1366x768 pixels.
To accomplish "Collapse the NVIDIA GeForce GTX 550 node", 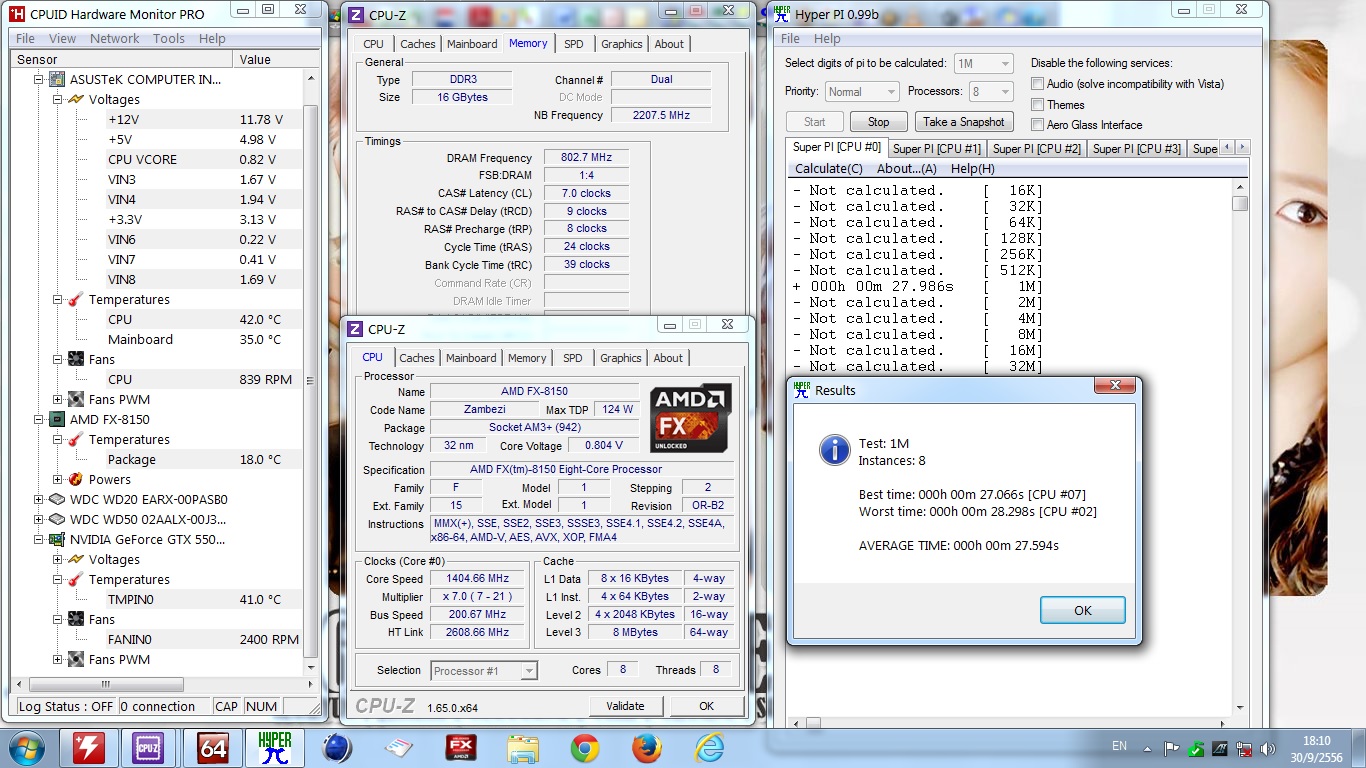I will coord(38,539).
